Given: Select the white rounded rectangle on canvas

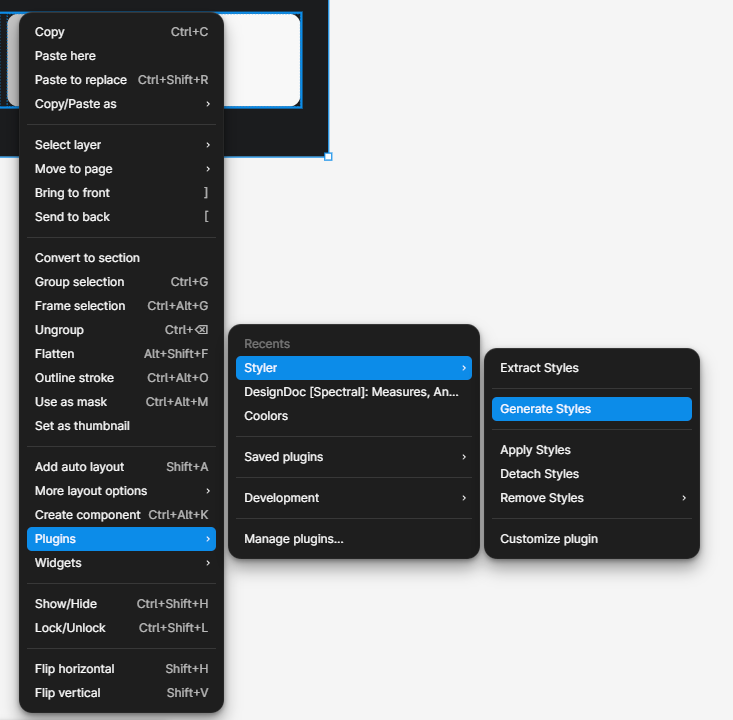Looking at the screenshot, I should pos(262,60).
